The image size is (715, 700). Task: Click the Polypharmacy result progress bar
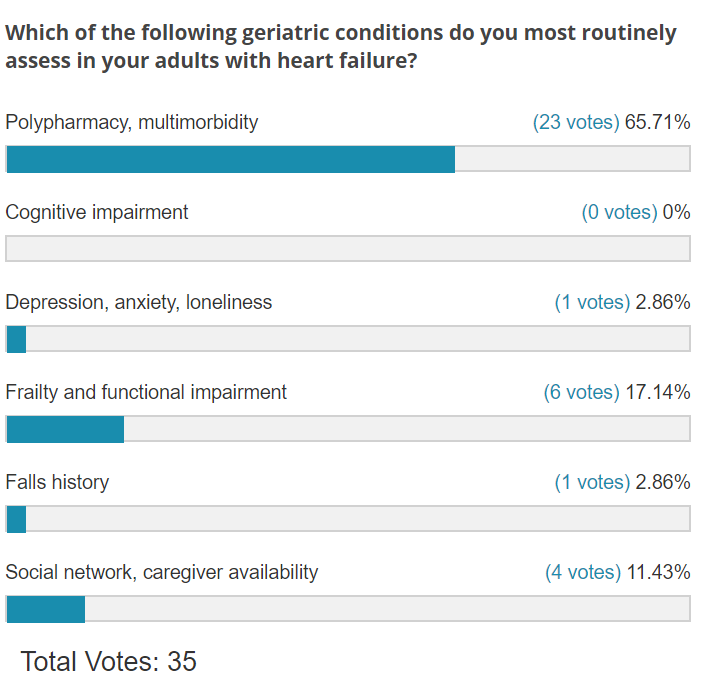348,159
